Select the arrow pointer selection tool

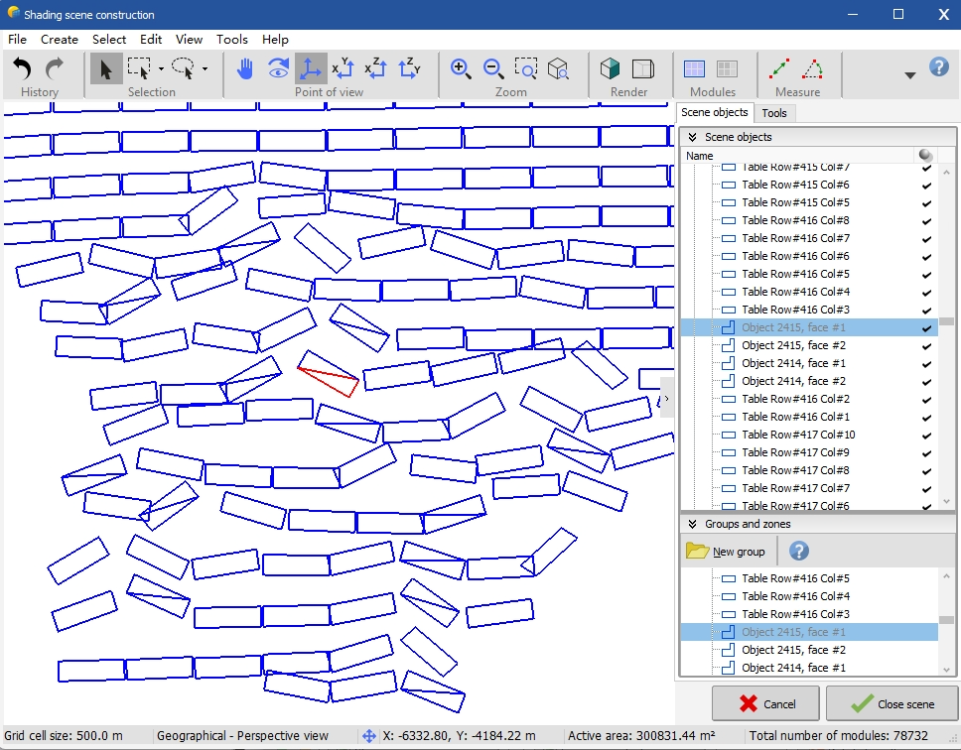(x=106, y=68)
